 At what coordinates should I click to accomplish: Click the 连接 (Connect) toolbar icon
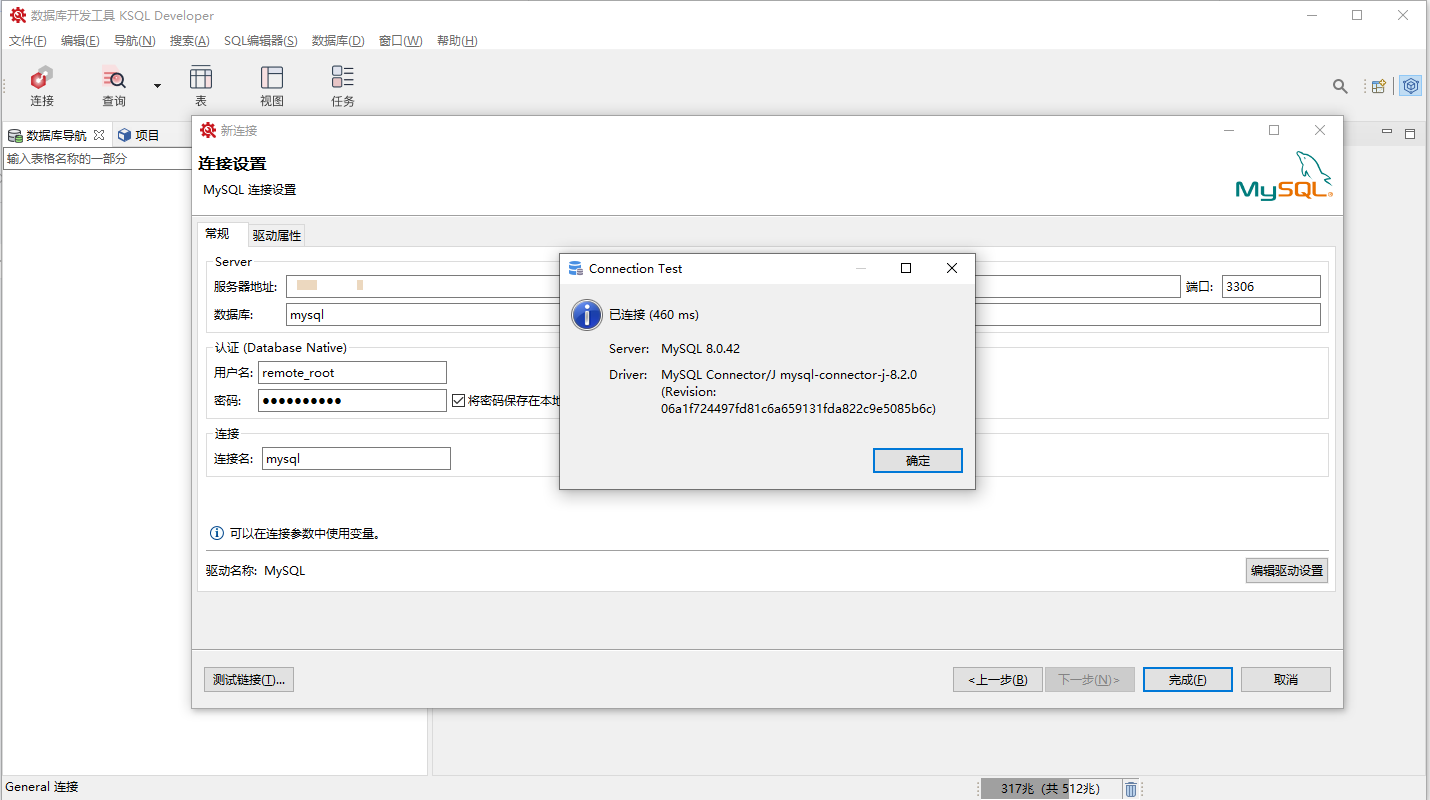(42, 86)
